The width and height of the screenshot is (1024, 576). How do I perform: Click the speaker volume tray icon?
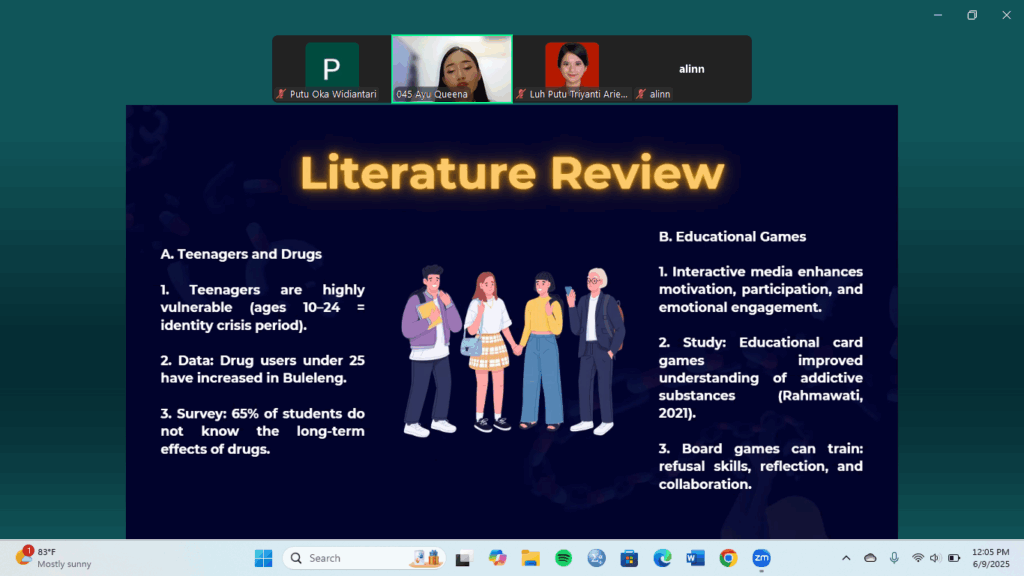coord(935,558)
